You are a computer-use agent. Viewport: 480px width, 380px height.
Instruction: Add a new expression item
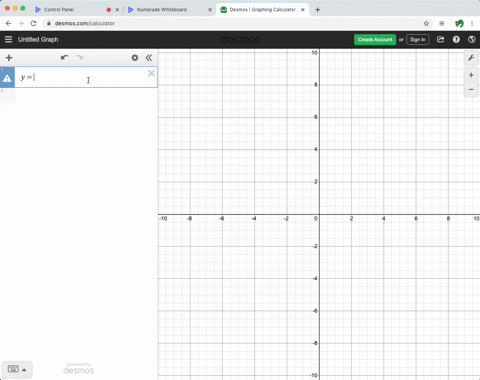(9, 58)
